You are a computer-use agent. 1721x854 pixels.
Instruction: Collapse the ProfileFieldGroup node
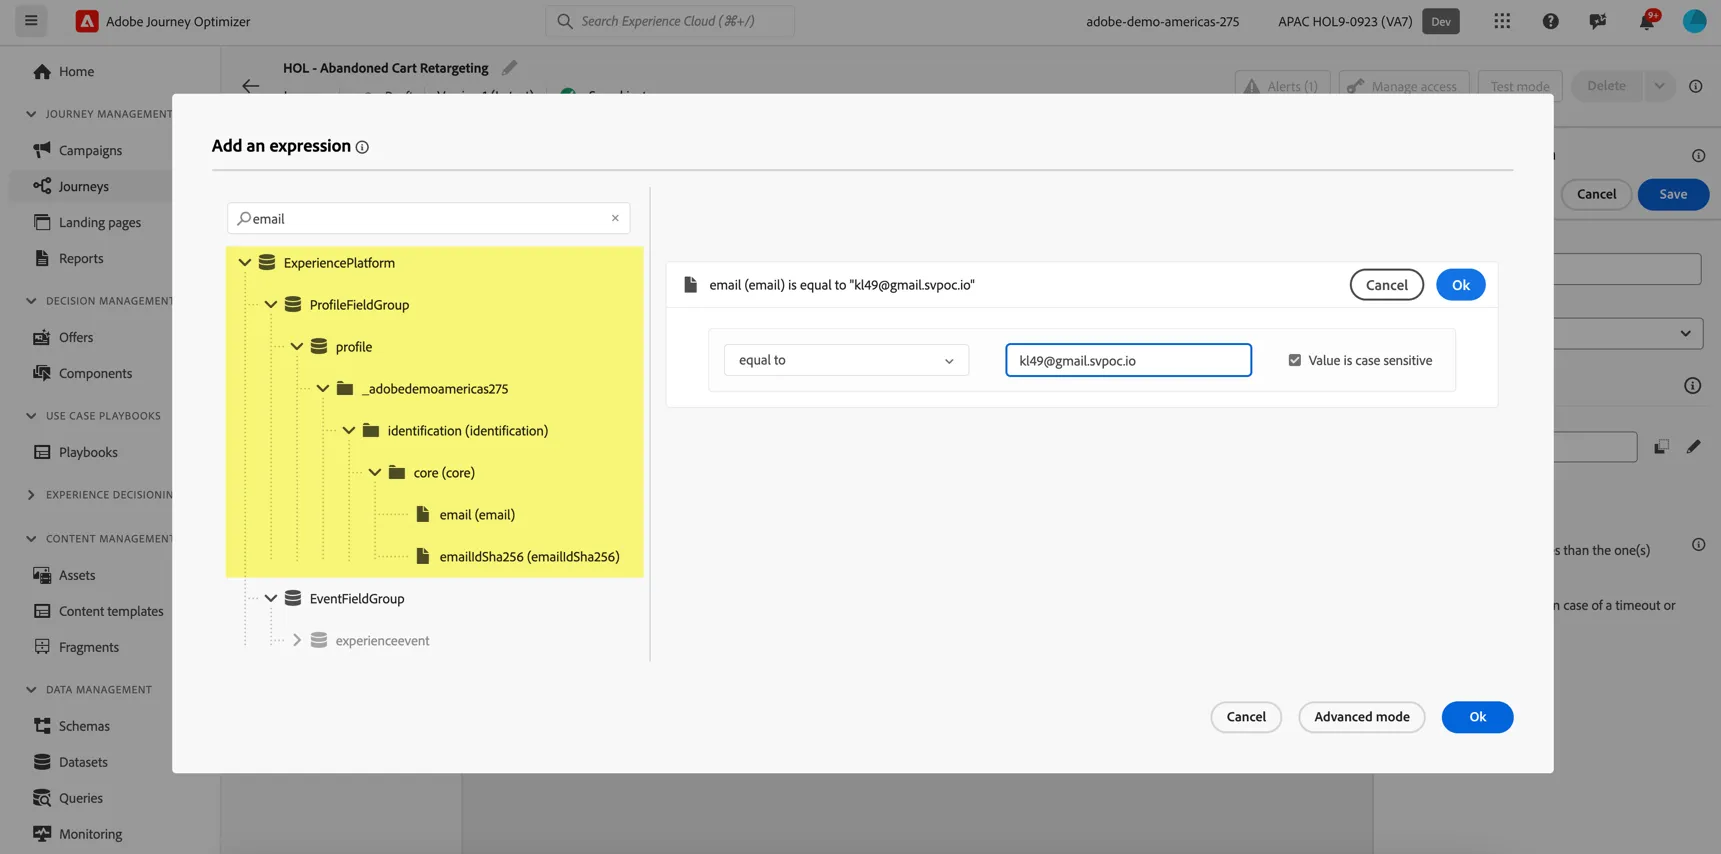271,305
